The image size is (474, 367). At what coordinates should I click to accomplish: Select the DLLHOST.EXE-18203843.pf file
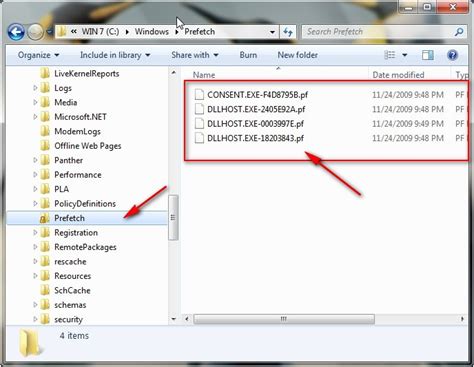255,138
